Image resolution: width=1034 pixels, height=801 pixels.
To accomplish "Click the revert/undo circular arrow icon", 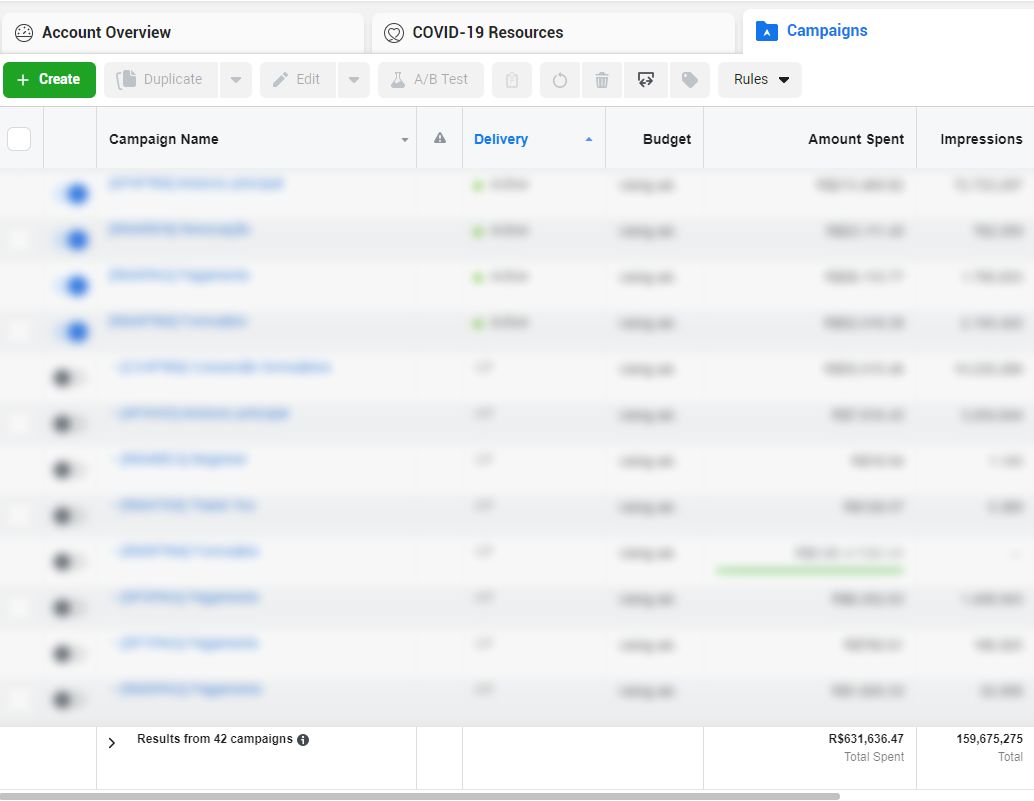I will (560, 80).
